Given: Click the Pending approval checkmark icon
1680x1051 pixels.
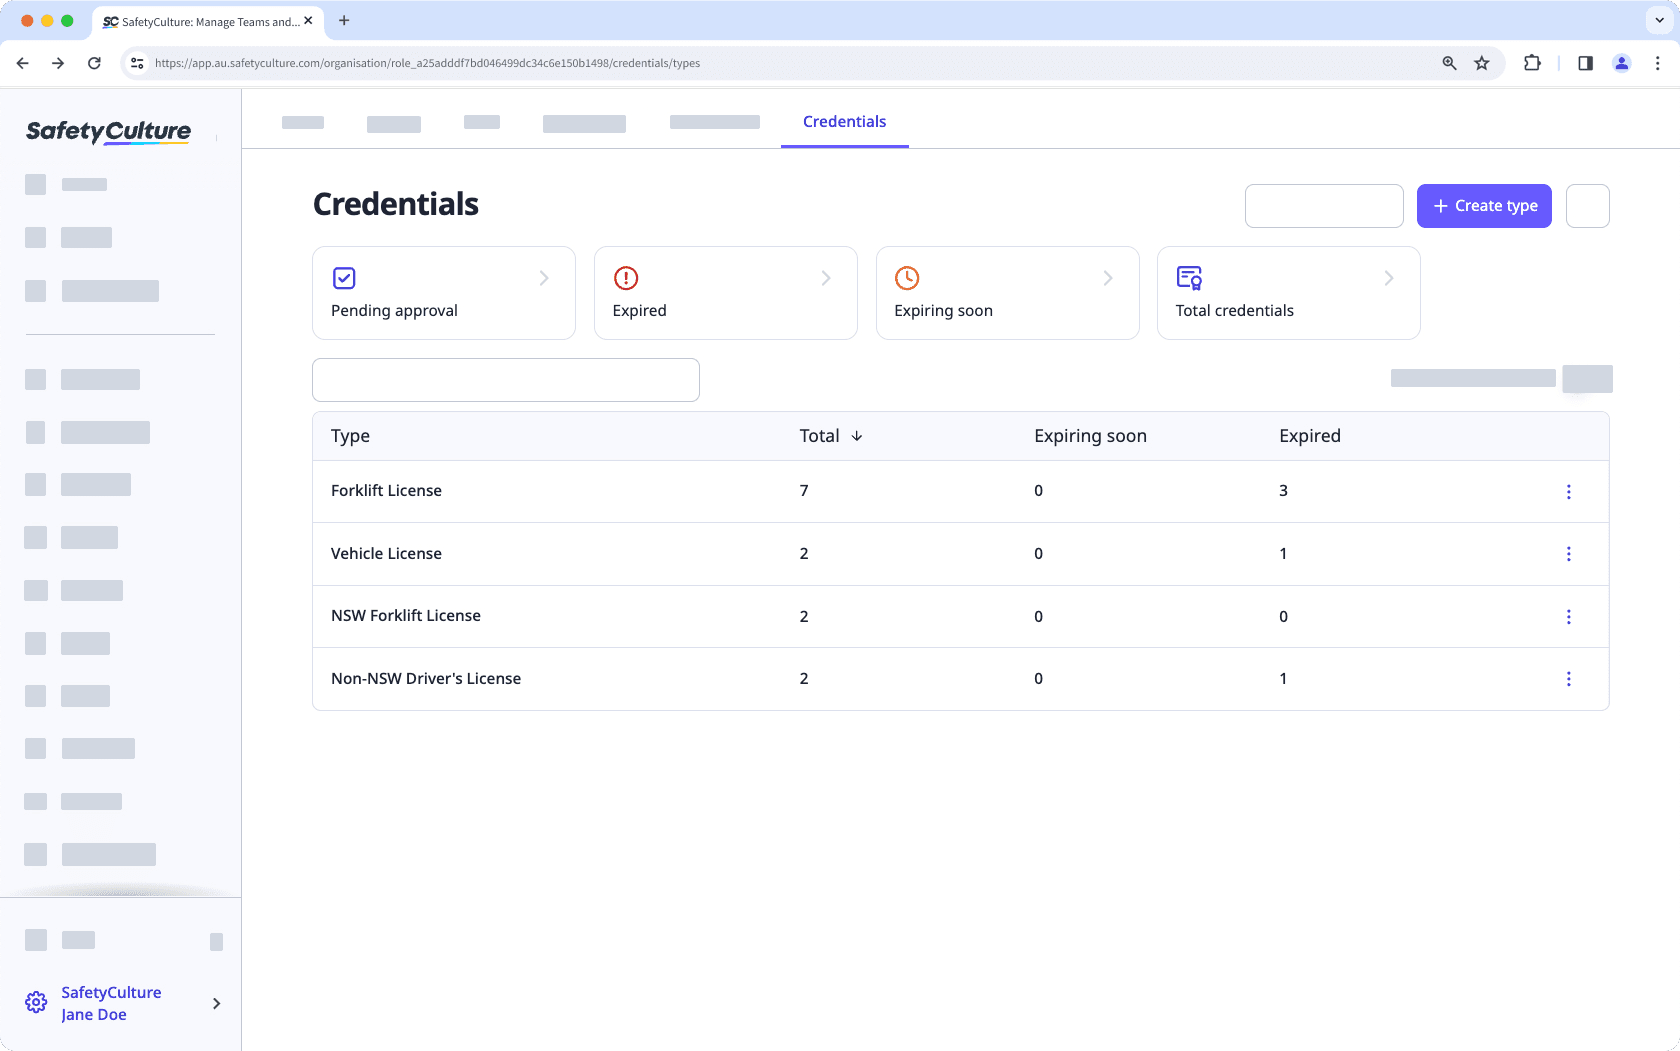Looking at the screenshot, I should point(344,278).
